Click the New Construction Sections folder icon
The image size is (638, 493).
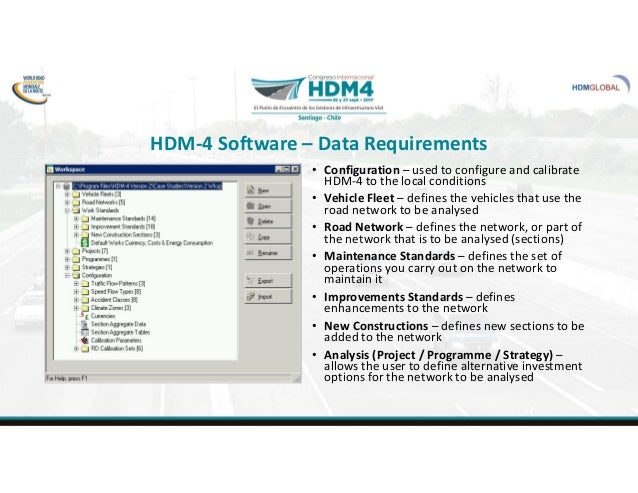click(85, 235)
